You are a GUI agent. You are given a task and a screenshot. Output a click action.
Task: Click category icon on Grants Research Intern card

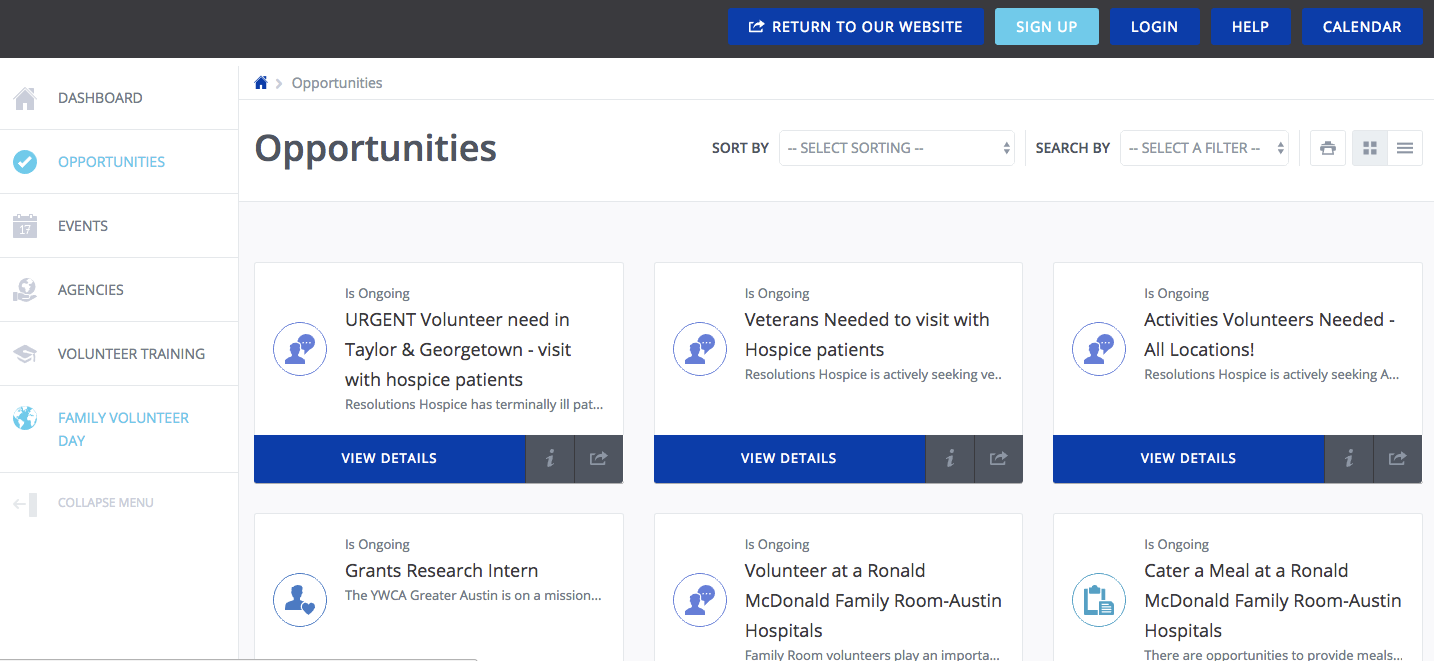pyautogui.click(x=300, y=600)
